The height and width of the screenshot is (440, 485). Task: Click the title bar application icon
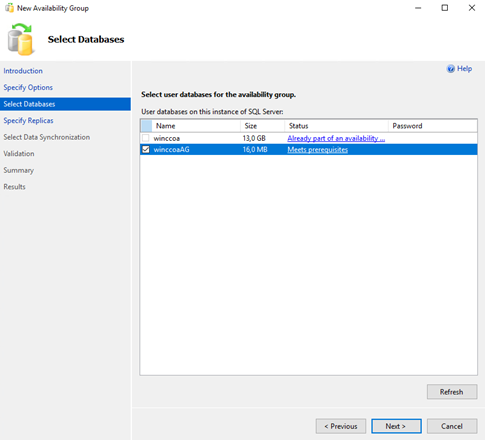(9, 8)
